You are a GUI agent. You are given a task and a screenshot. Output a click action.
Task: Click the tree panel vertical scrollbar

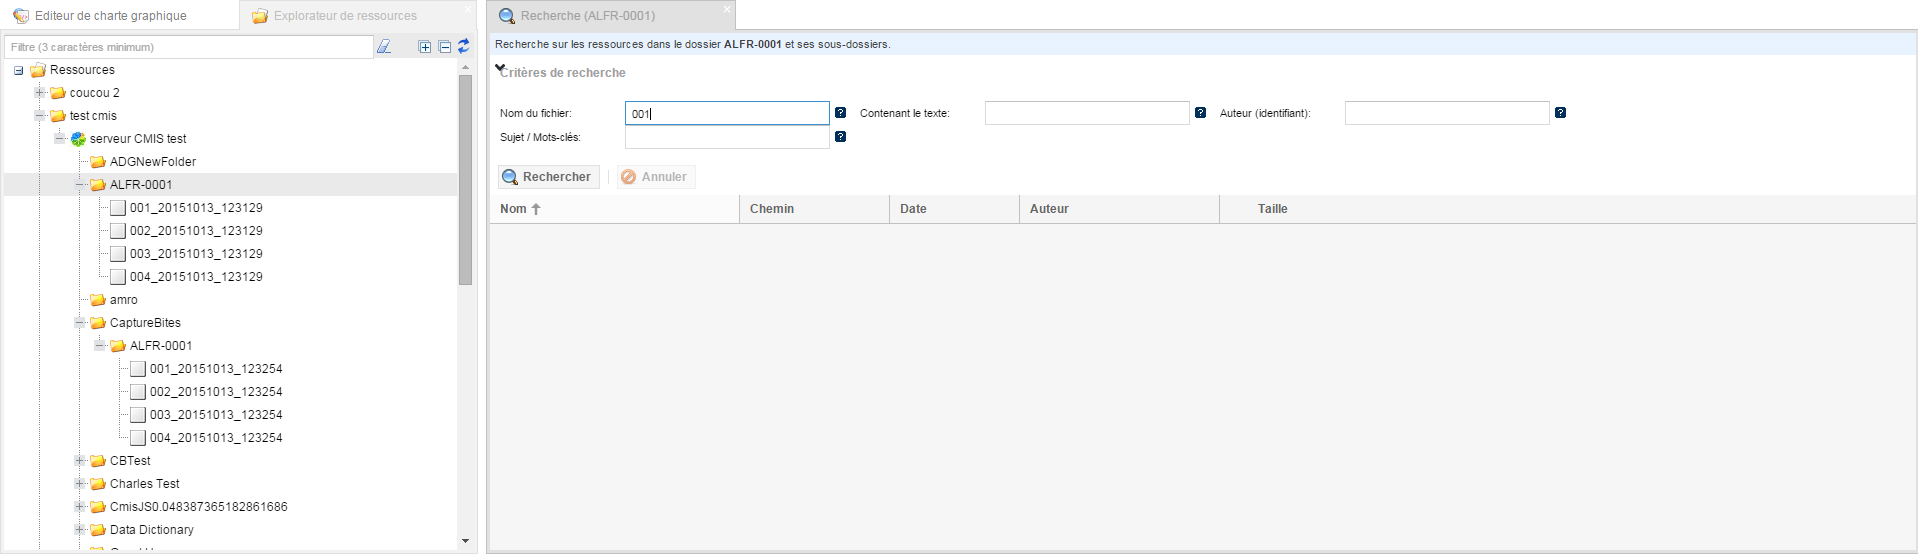(465, 180)
